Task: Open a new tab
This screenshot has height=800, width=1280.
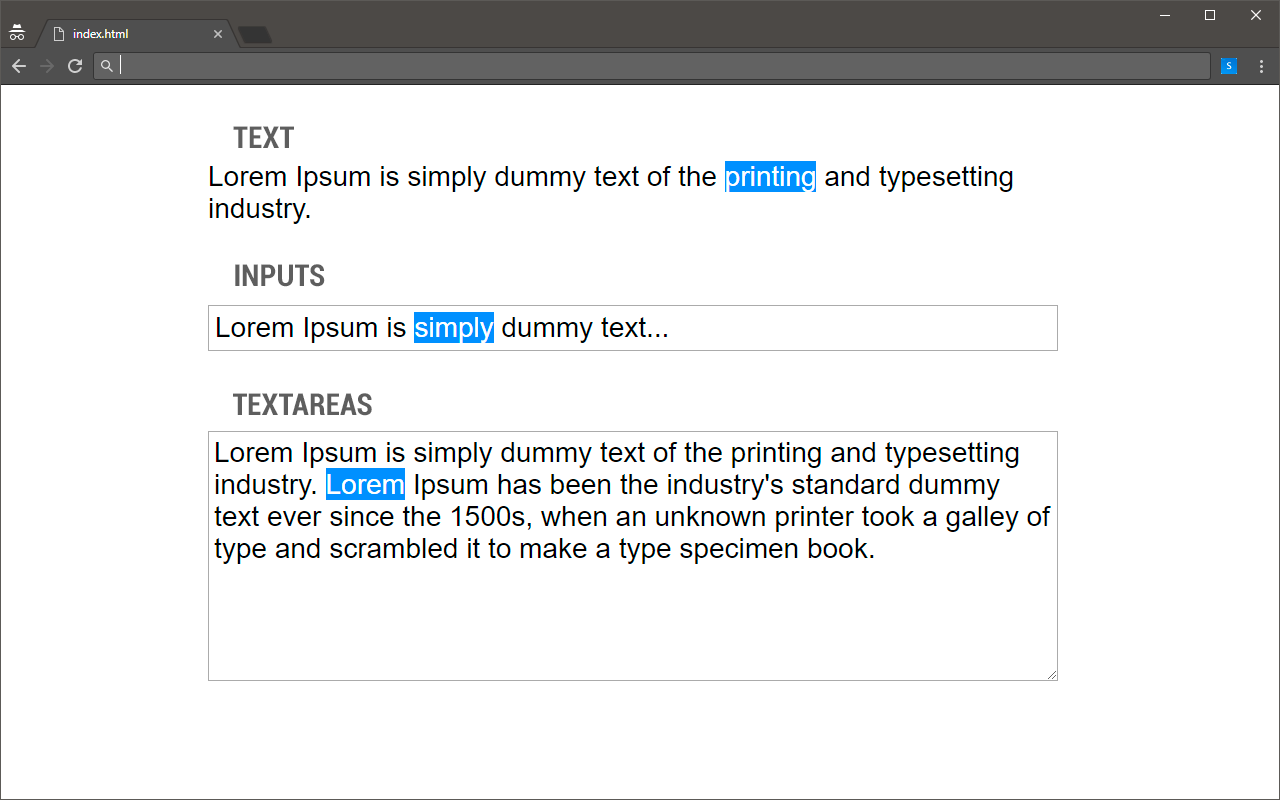Action: (255, 36)
